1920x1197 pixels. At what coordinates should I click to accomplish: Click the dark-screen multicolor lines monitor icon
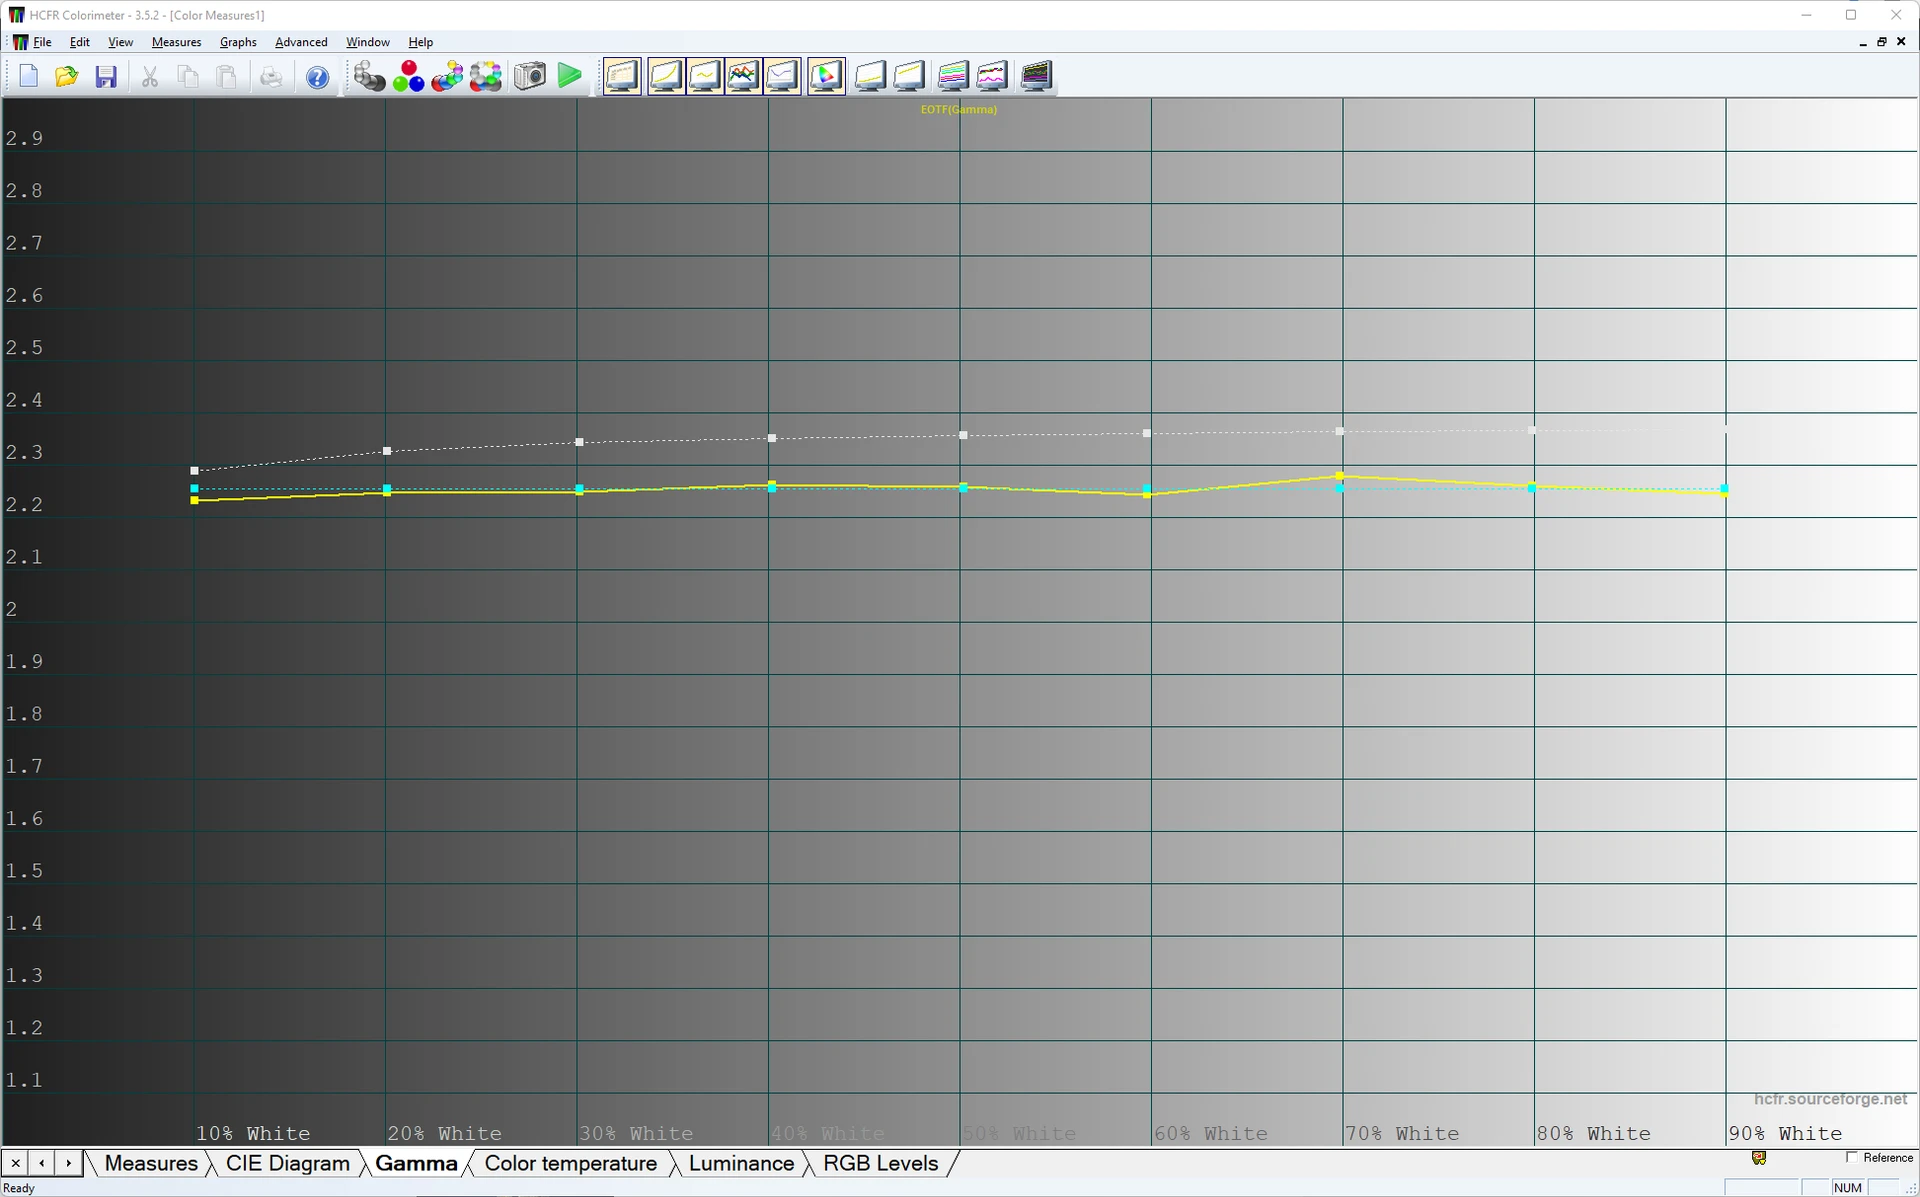[1036, 76]
